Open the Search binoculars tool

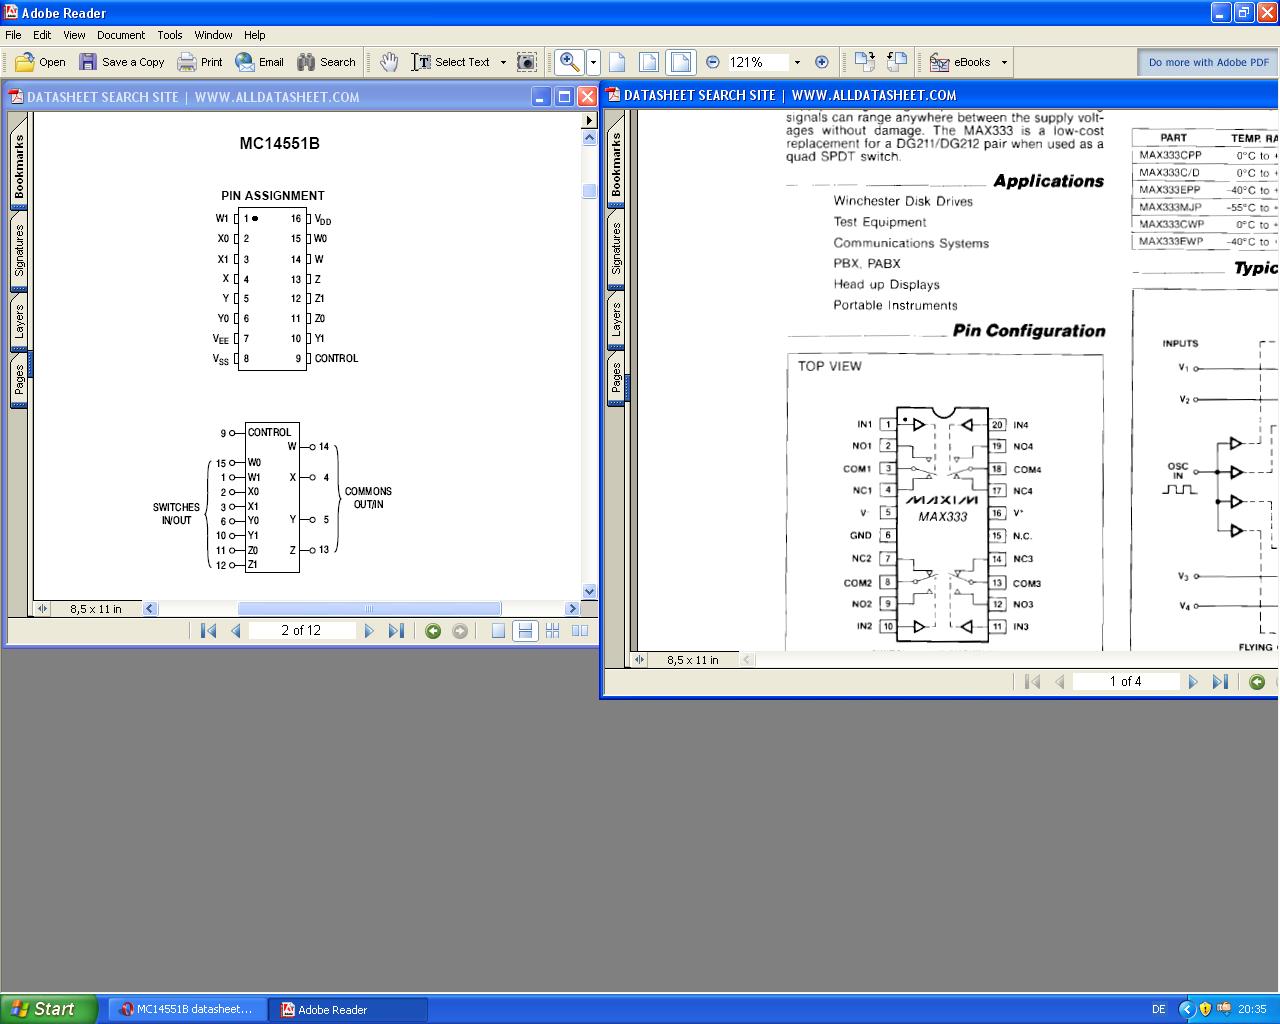[326, 62]
